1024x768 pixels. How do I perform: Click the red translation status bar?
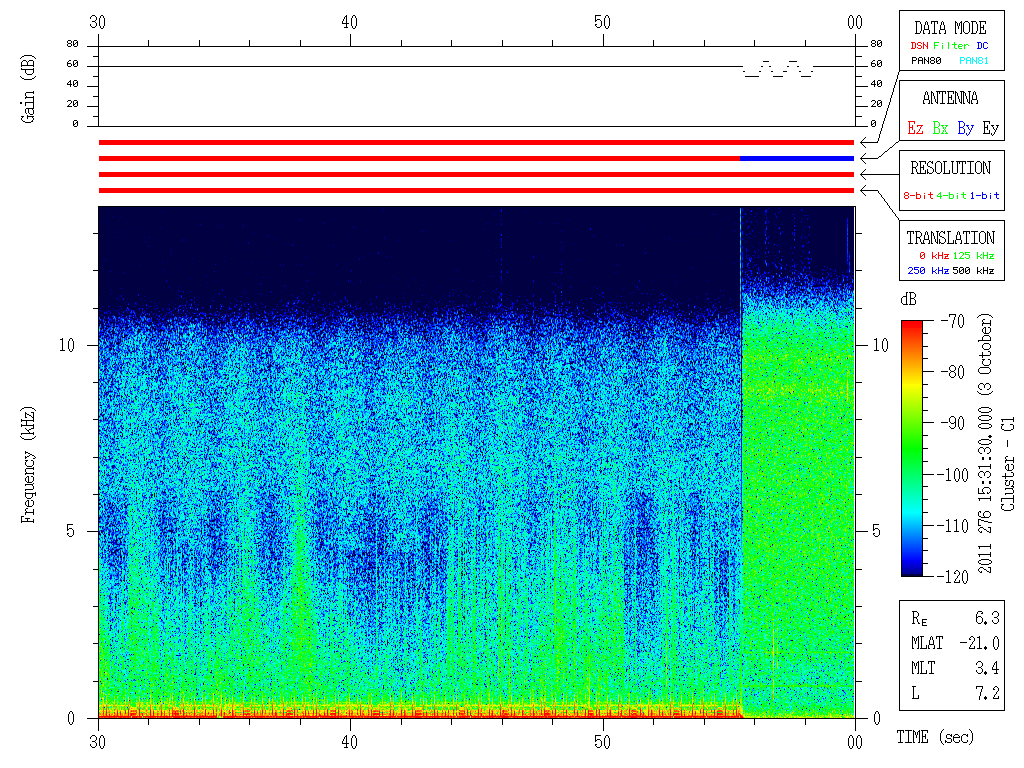pyautogui.click(x=476, y=191)
